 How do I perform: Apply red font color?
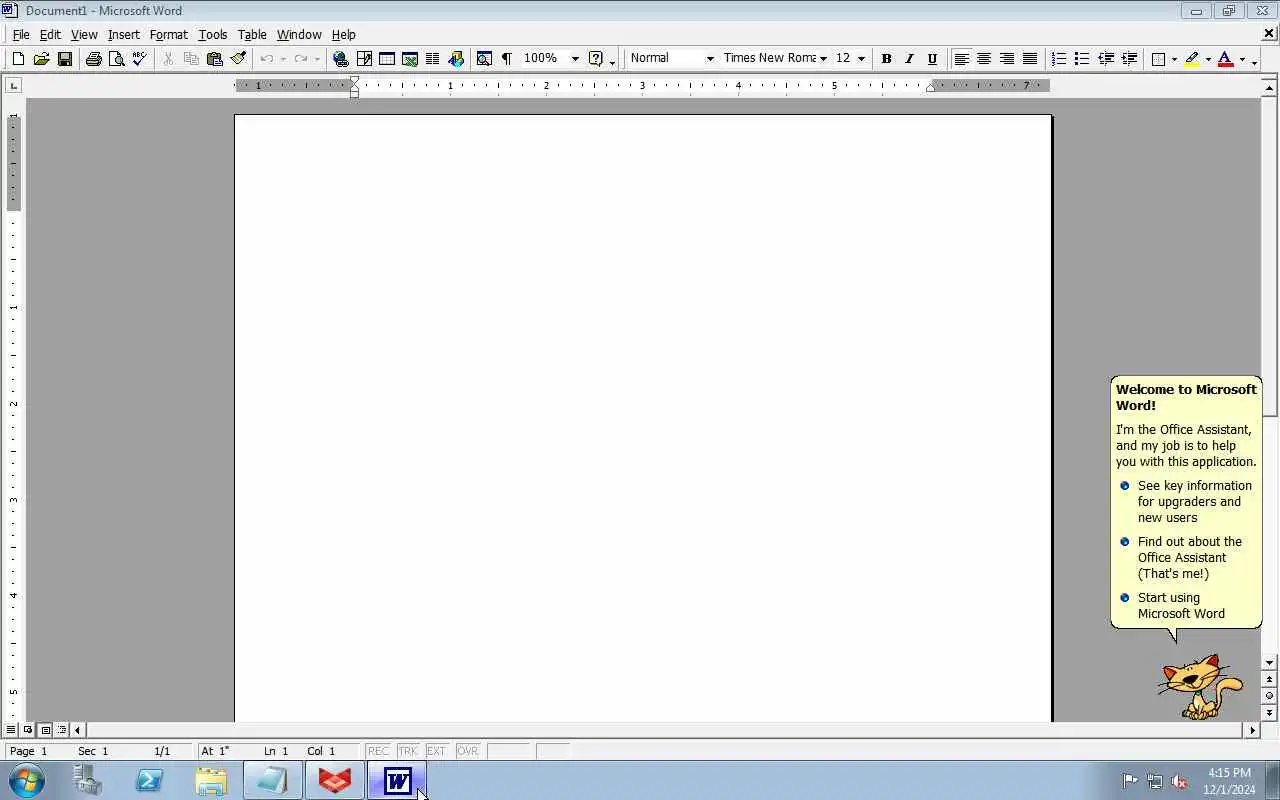[x=1226, y=59]
